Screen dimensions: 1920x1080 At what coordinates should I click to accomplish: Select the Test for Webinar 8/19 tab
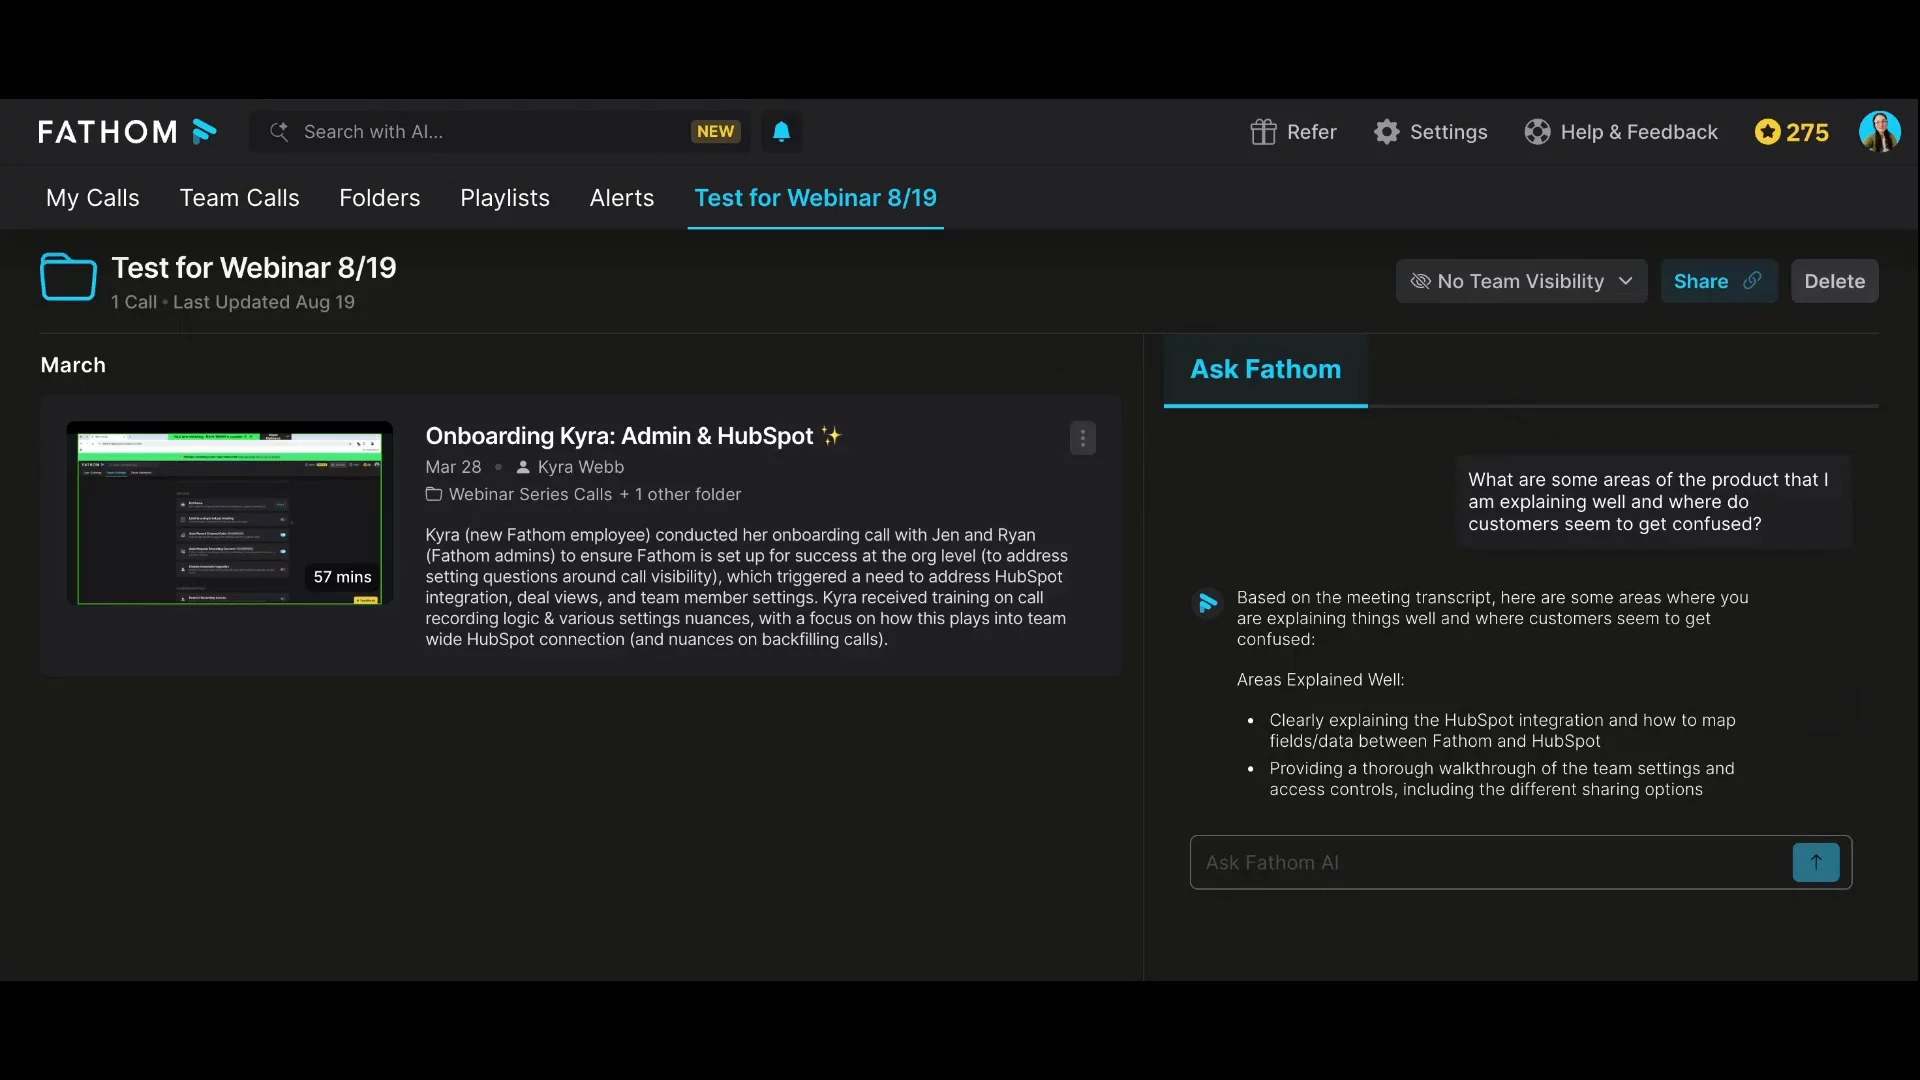tap(815, 198)
